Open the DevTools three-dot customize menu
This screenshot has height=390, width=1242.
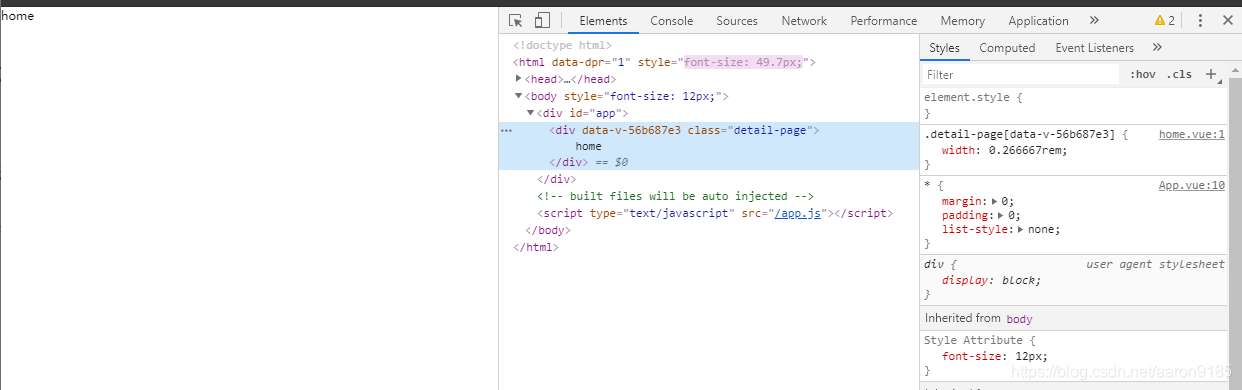pyautogui.click(x=1200, y=20)
